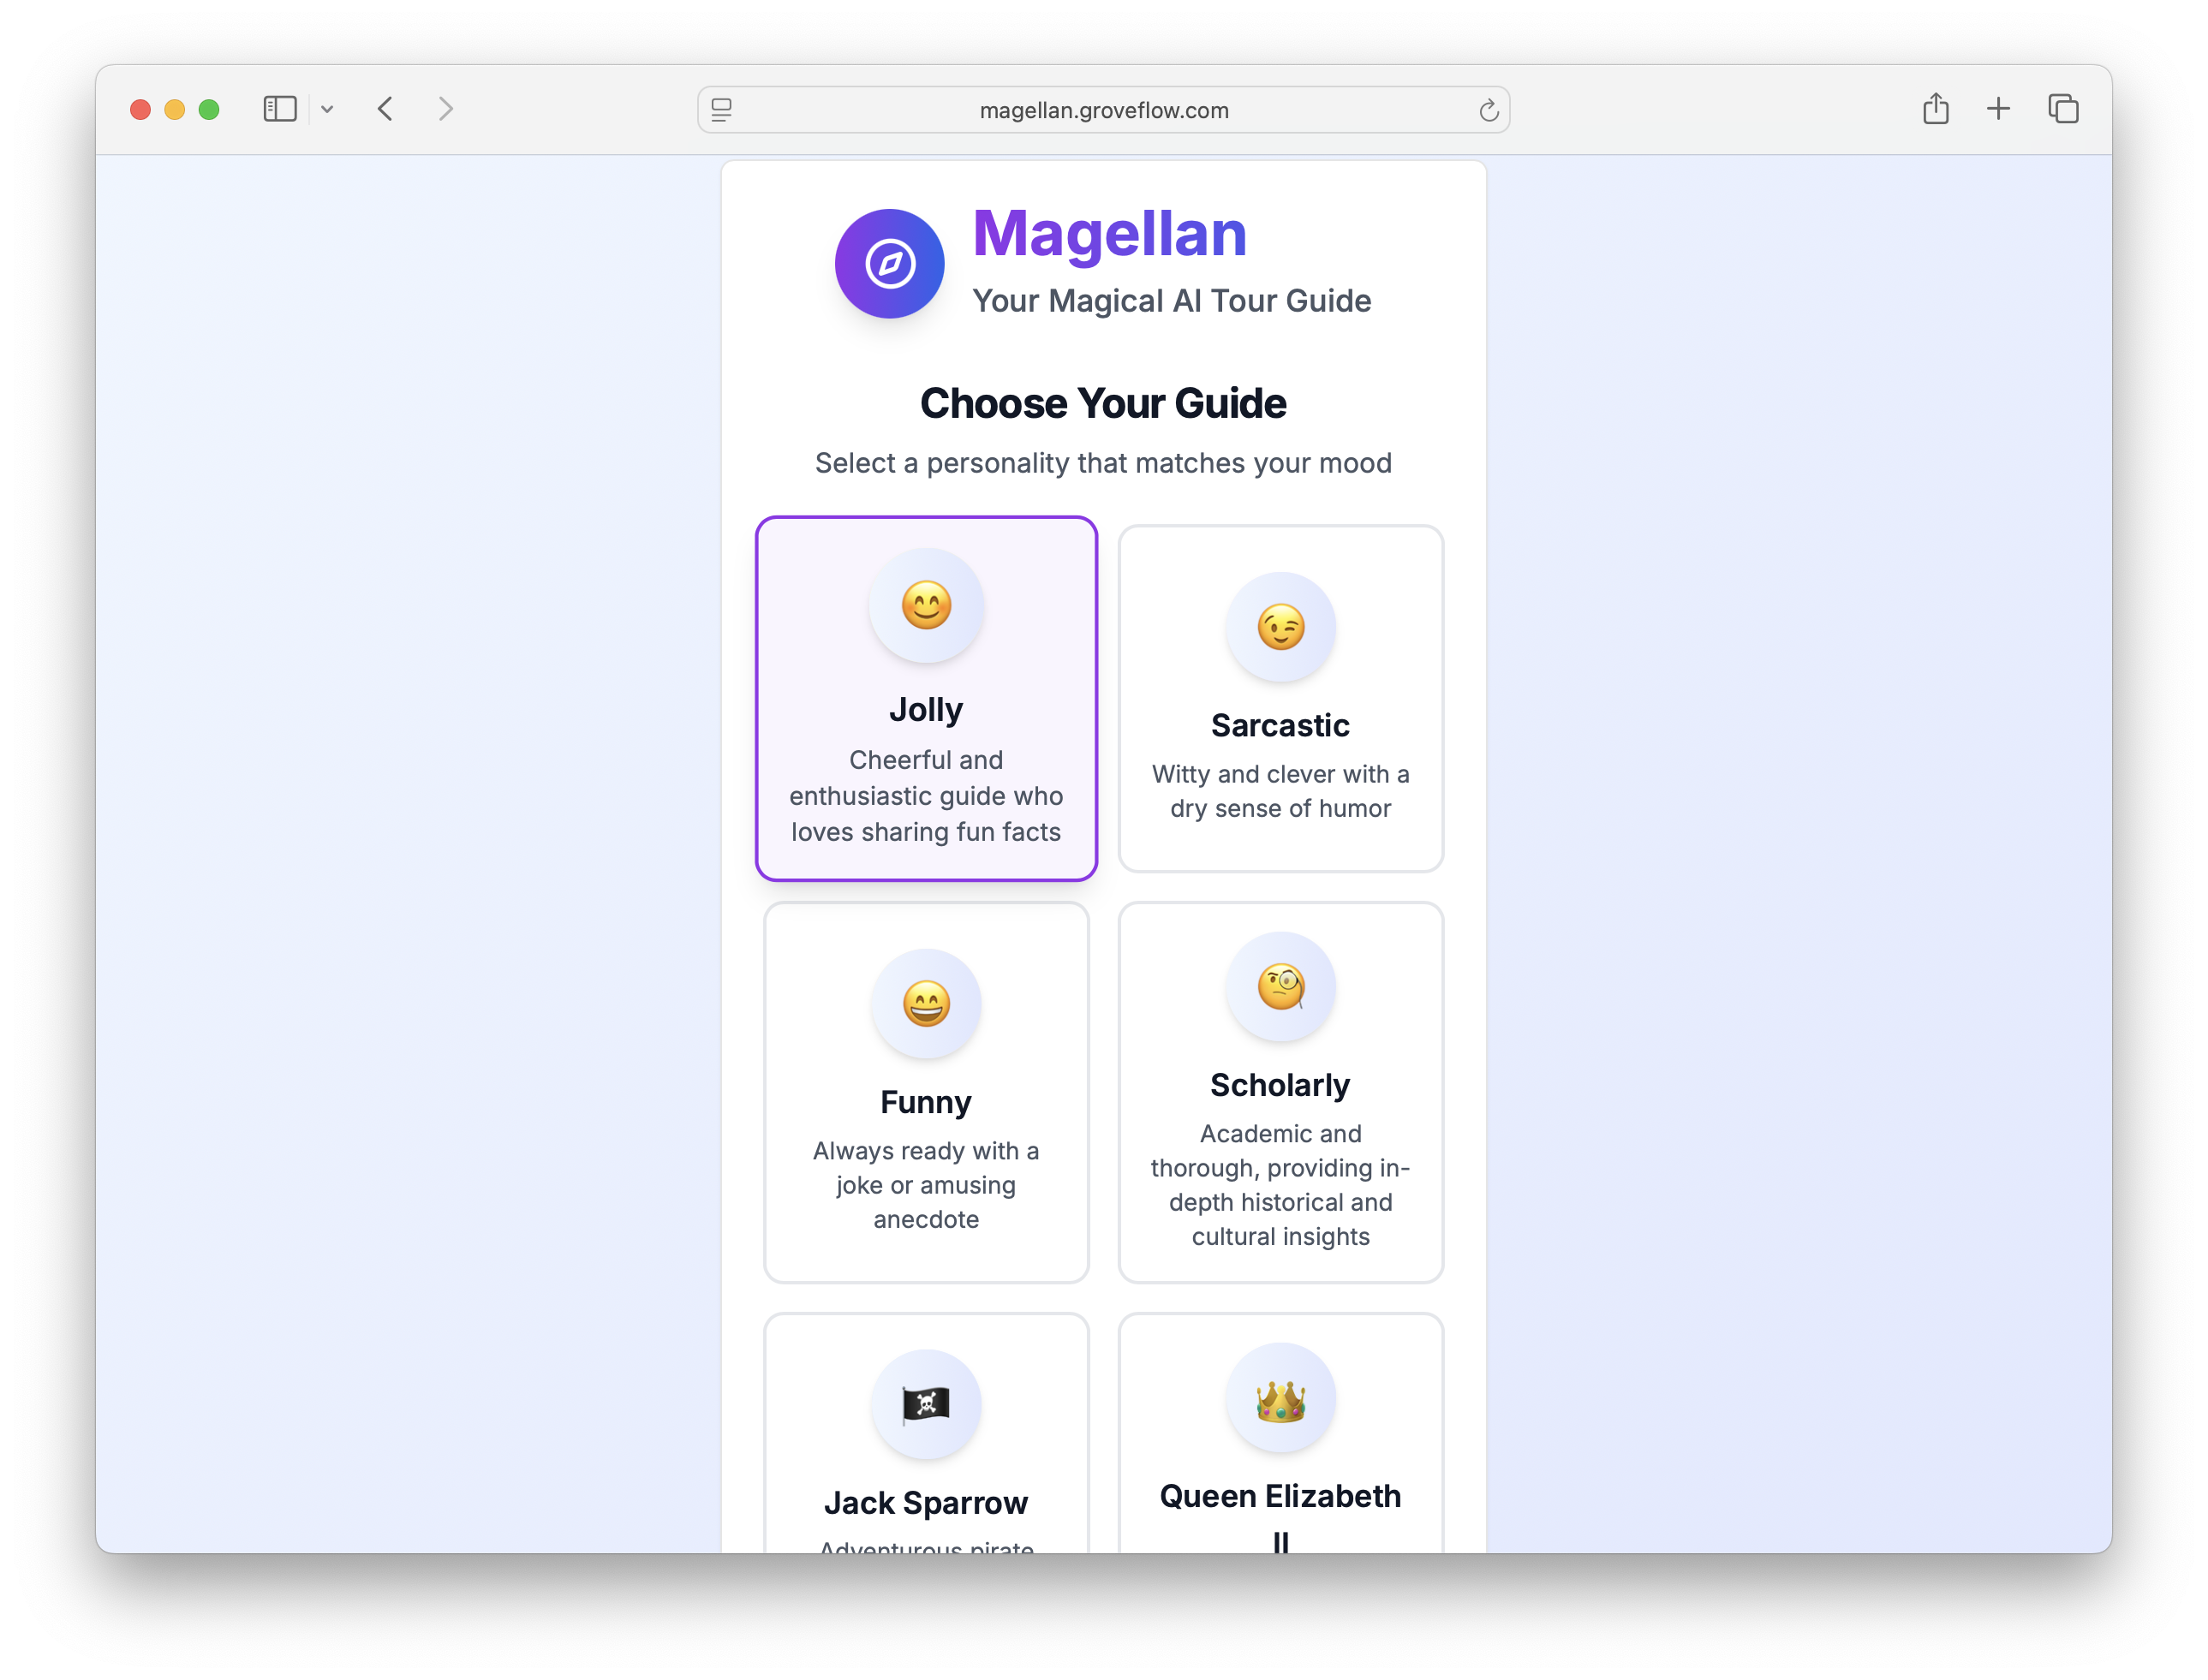
Task: Open the Safari share icon
Action: click(x=1935, y=109)
